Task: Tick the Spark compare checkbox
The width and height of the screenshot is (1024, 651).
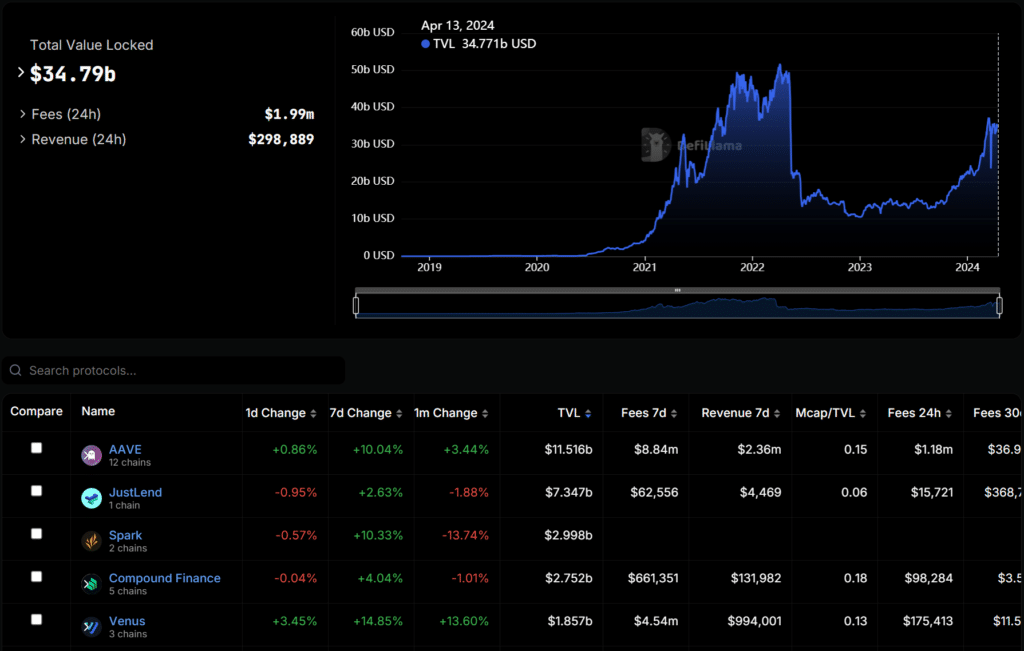Action: click(37, 533)
